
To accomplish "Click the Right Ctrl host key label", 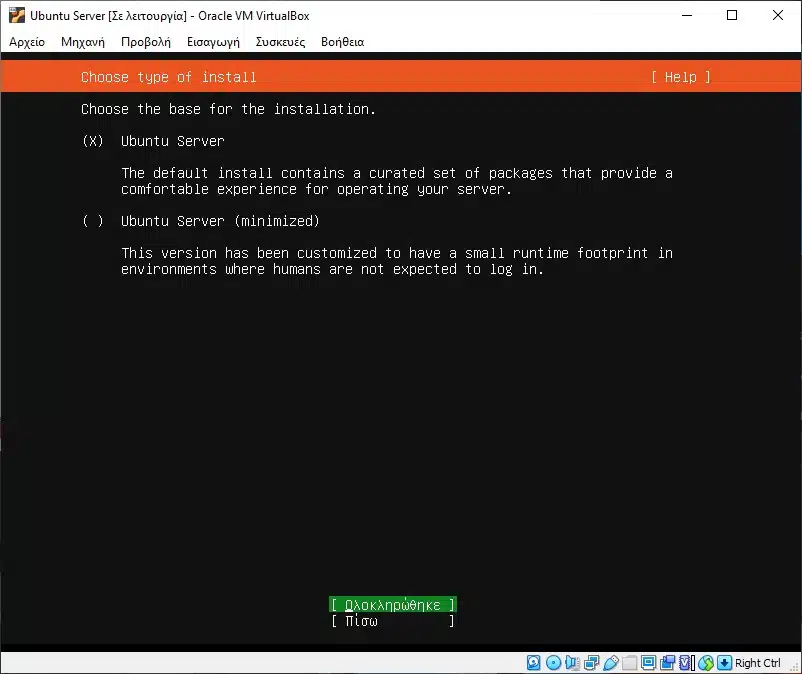I will click(758, 663).
